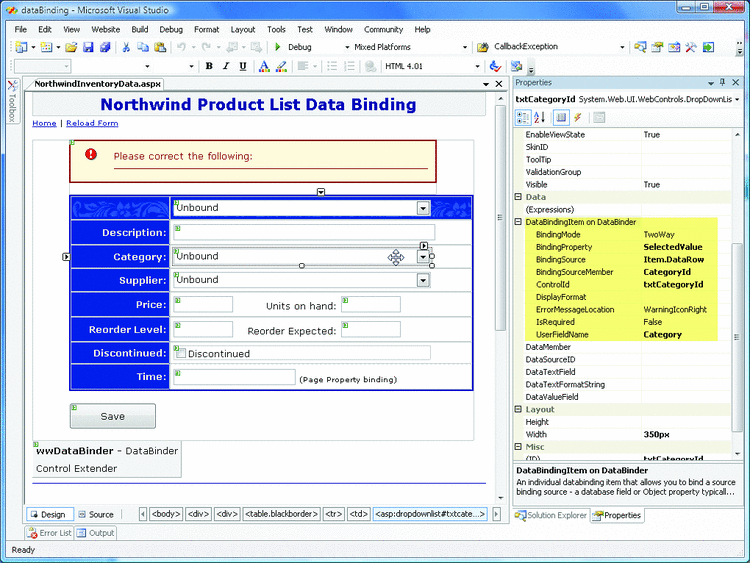Click the Undo arrow icon
Viewport: 750px width, 563px height.
point(181,47)
